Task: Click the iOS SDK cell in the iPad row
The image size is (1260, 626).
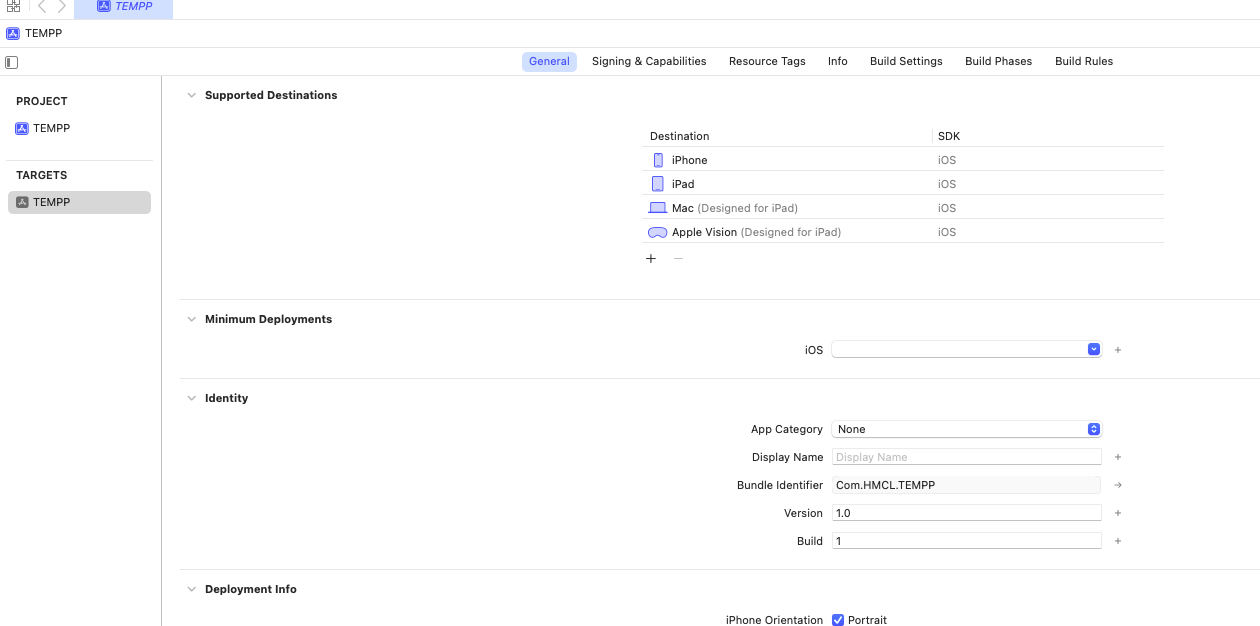Action: [x=947, y=184]
